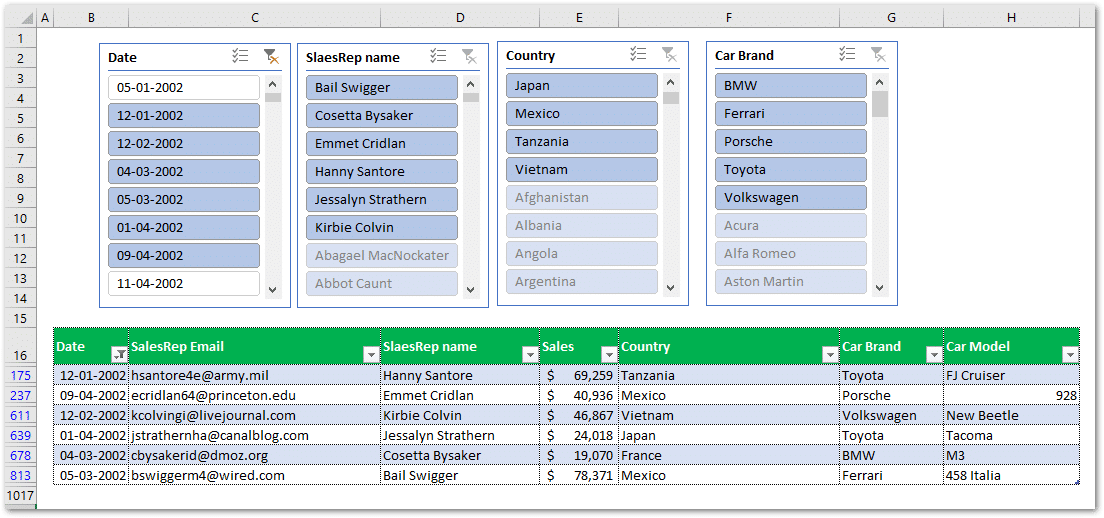The width and height of the screenshot is (1104, 518).
Task: Toggle Ferrari in Car Brand slicer
Action: (790, 114)
